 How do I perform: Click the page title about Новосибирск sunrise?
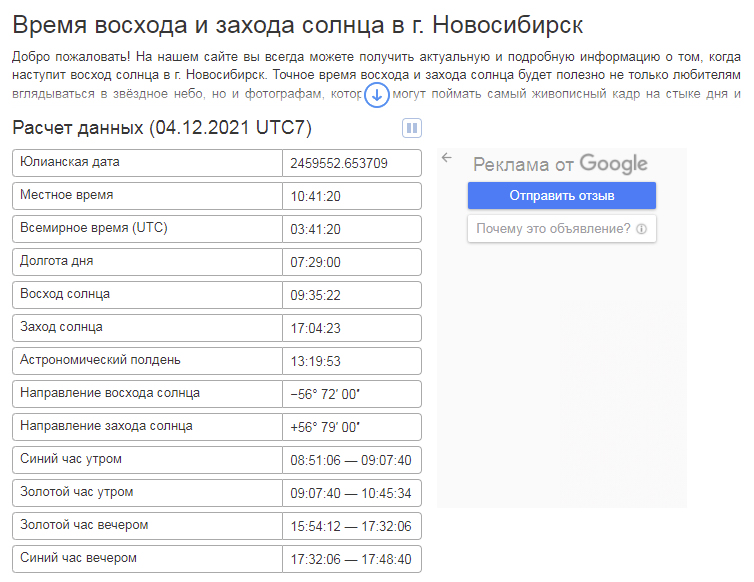pos(298,25)
